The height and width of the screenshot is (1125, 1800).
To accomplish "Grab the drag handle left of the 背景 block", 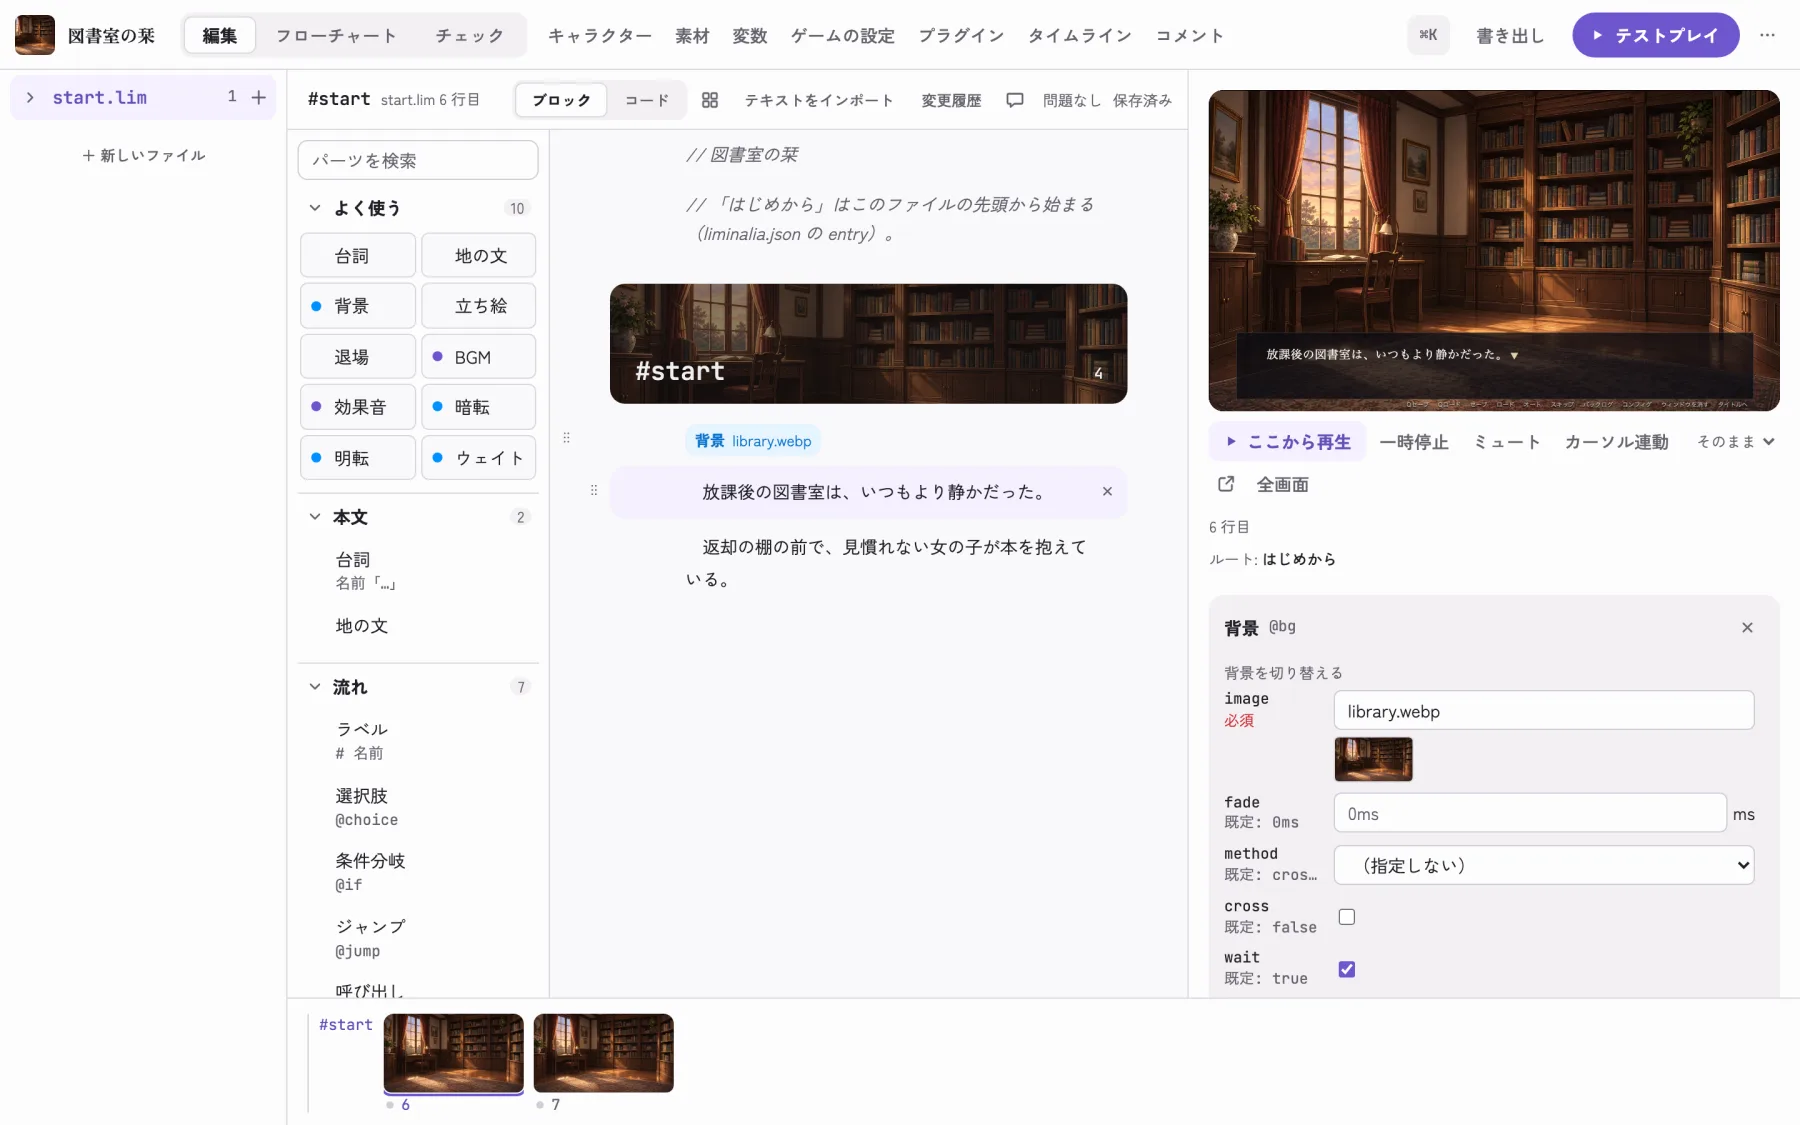I will [566, 438].
